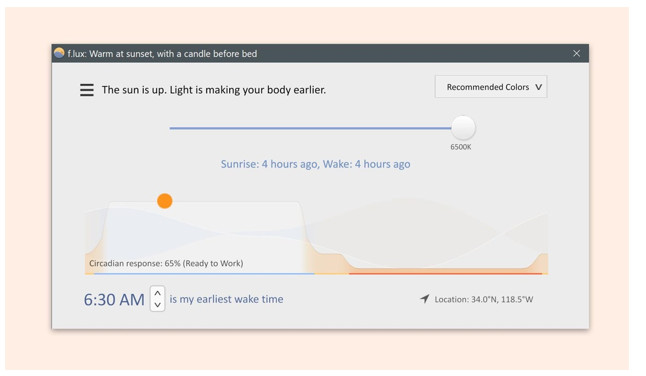Click the Sunrise and Wake time text
The width and height of the screenshot is (646, 376).
tap(316, 164)
